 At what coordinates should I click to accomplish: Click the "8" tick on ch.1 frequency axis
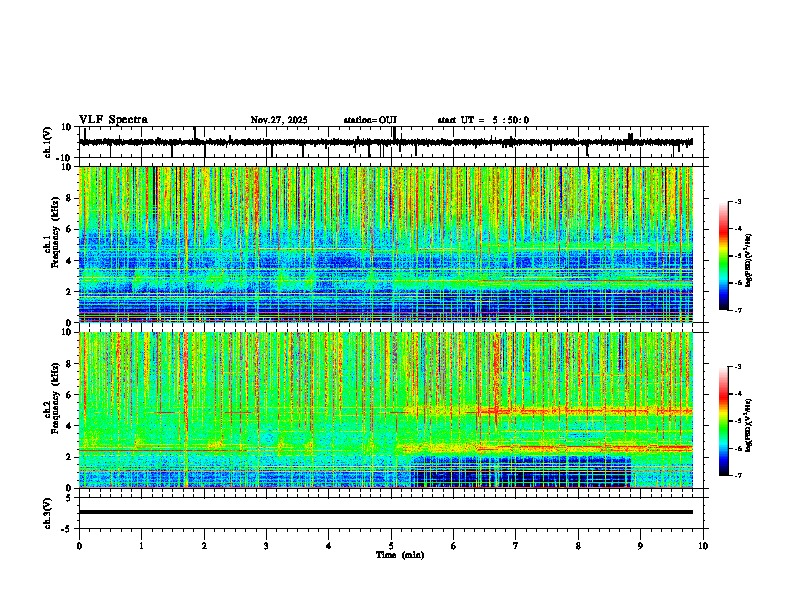click(x=69, y=198)
